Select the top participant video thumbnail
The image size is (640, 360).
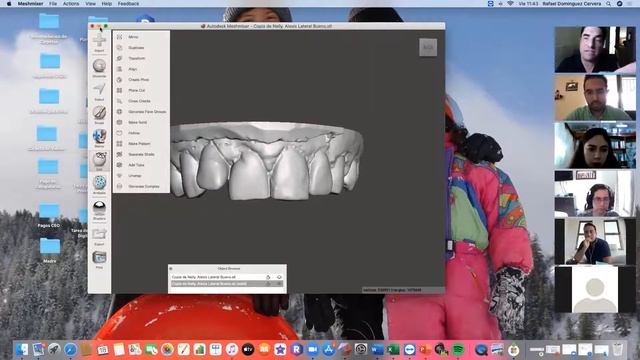[x=595, y=50]
